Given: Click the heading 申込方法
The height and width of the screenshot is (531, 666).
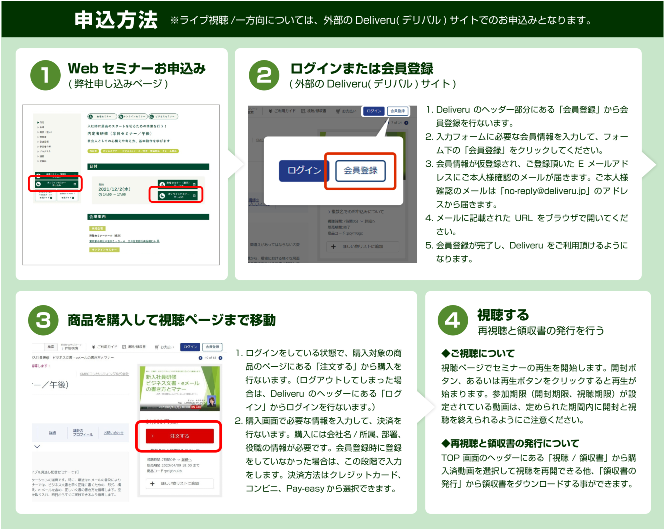Looking at the screenshot, I should coord(116,20).
